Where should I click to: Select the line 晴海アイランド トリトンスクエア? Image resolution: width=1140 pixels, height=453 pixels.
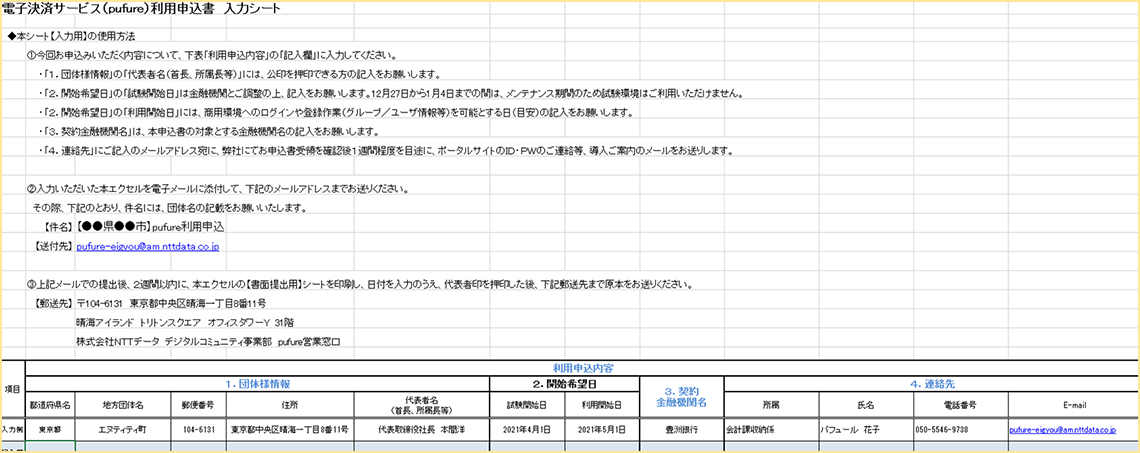(185, 322)
